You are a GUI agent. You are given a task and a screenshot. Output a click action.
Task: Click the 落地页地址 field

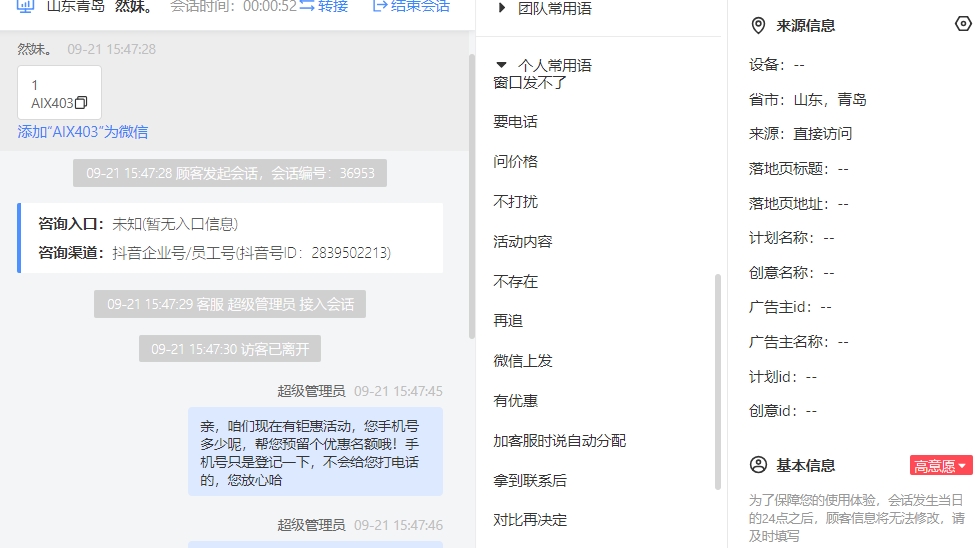[798, 203]
